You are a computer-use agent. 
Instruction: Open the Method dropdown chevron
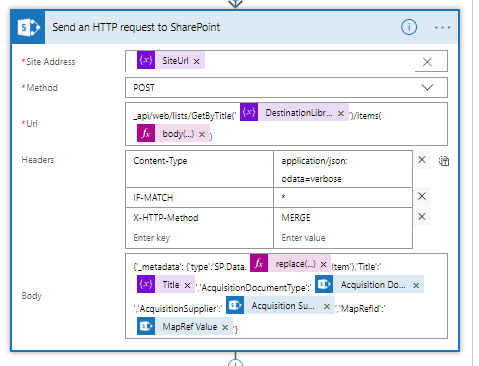427,87
